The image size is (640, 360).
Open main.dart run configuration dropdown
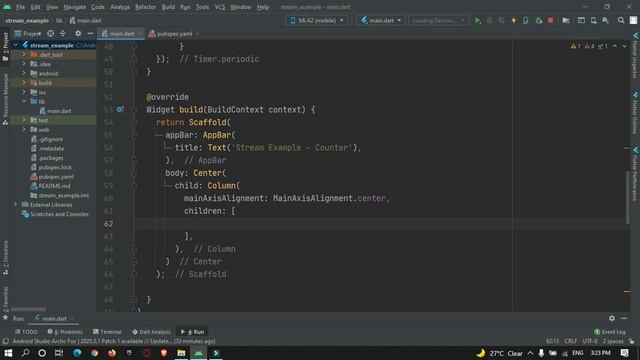coord(381,20)
